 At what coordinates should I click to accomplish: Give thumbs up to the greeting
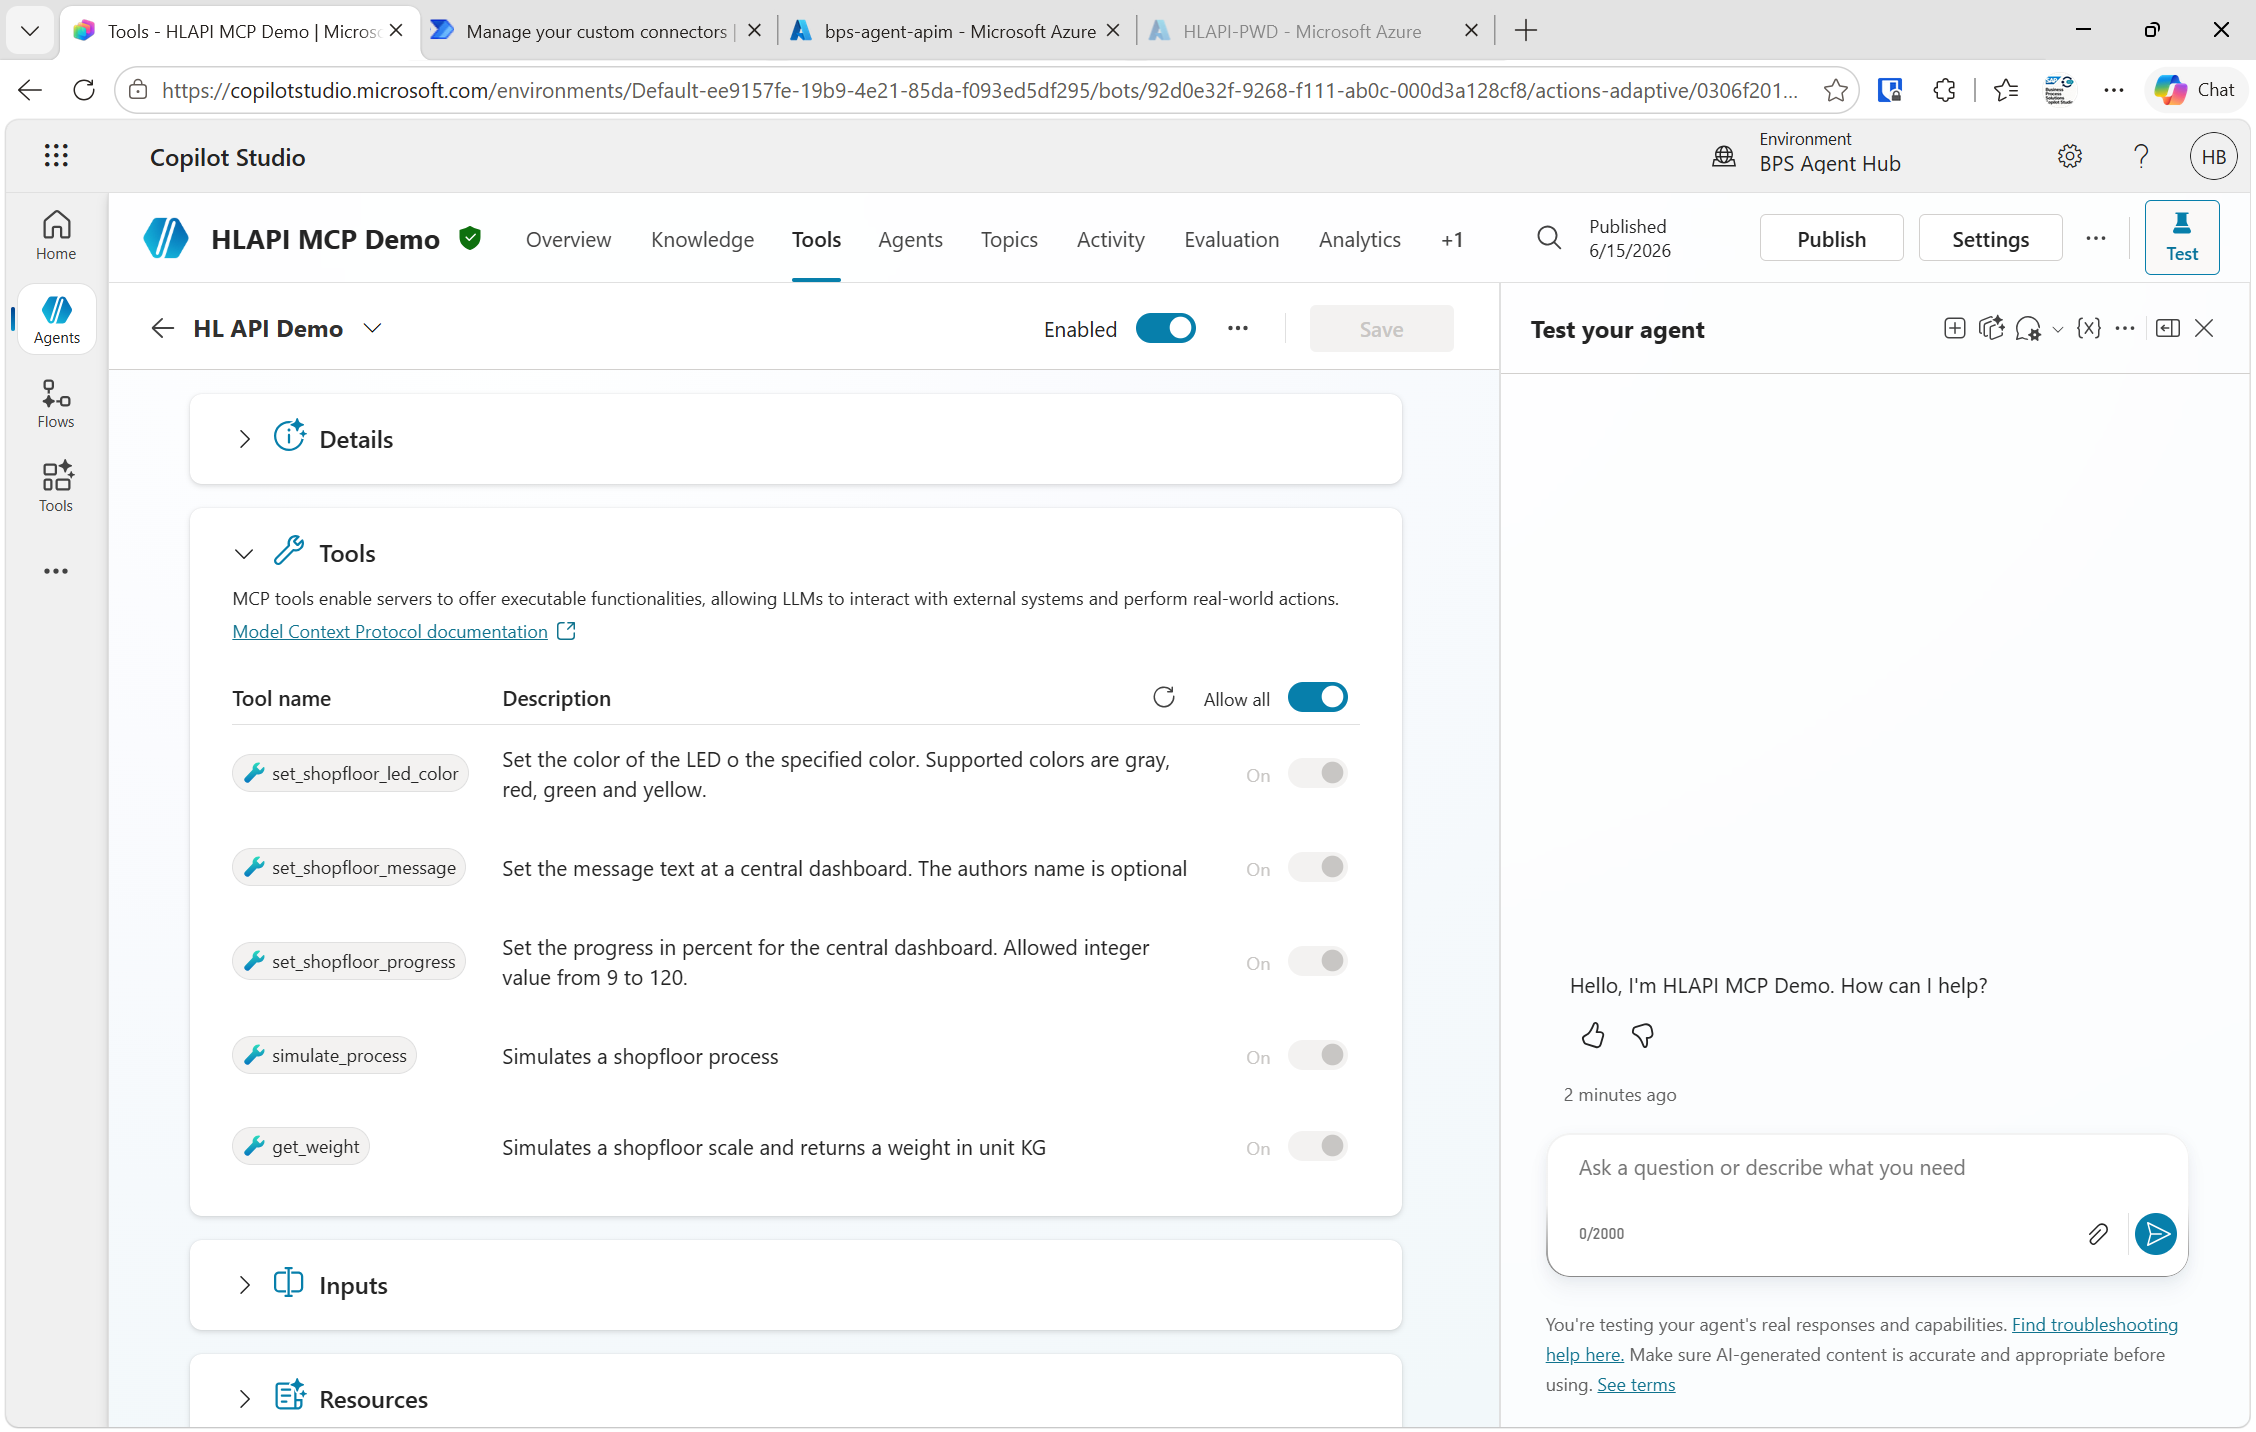pos(1593,1035)
